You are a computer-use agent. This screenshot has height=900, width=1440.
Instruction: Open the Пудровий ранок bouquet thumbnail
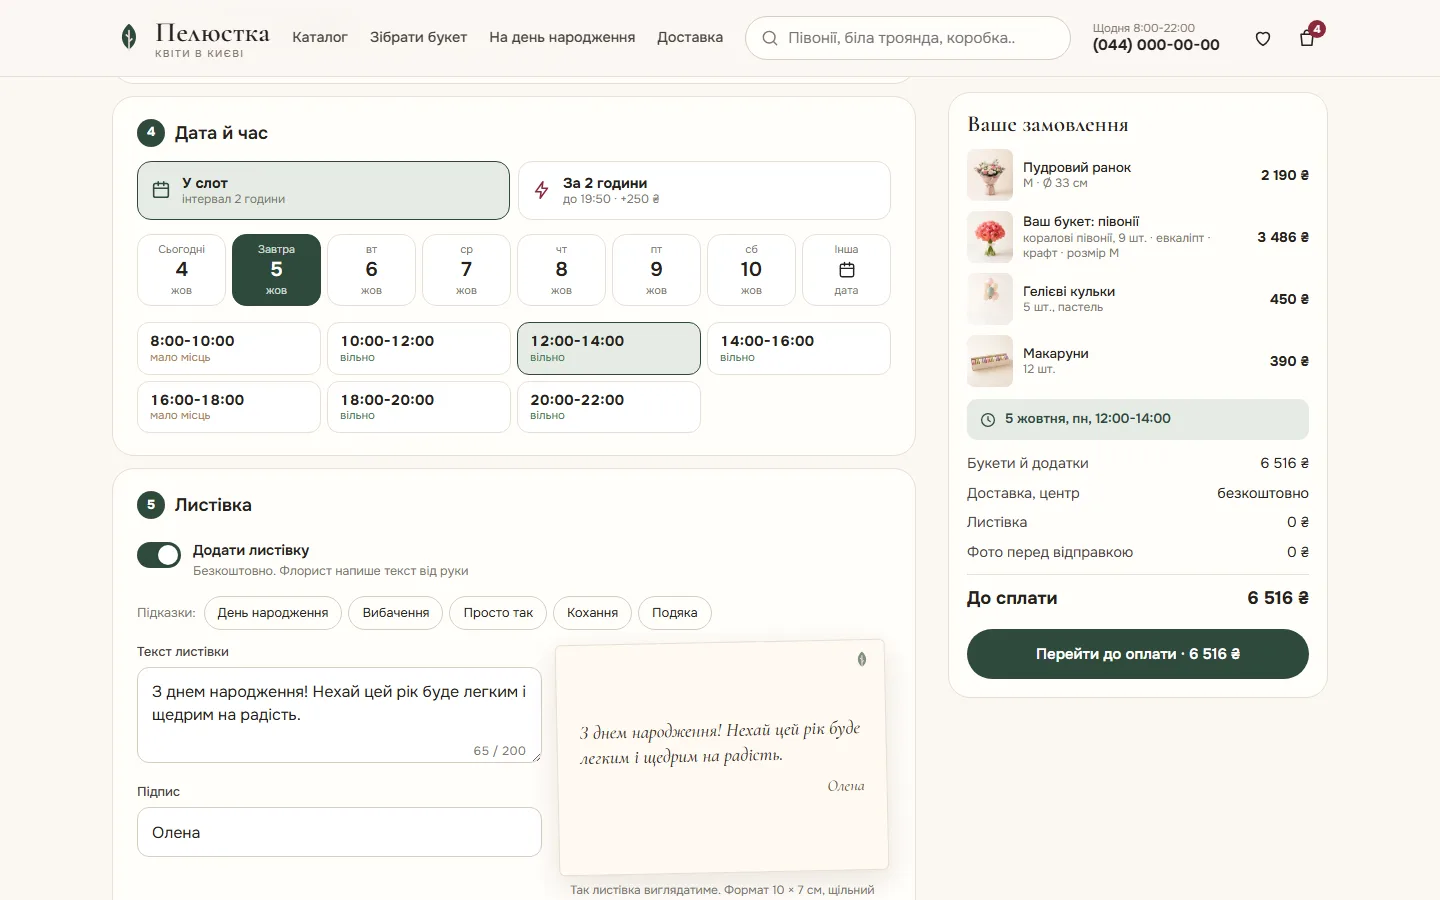coord(990,175)
